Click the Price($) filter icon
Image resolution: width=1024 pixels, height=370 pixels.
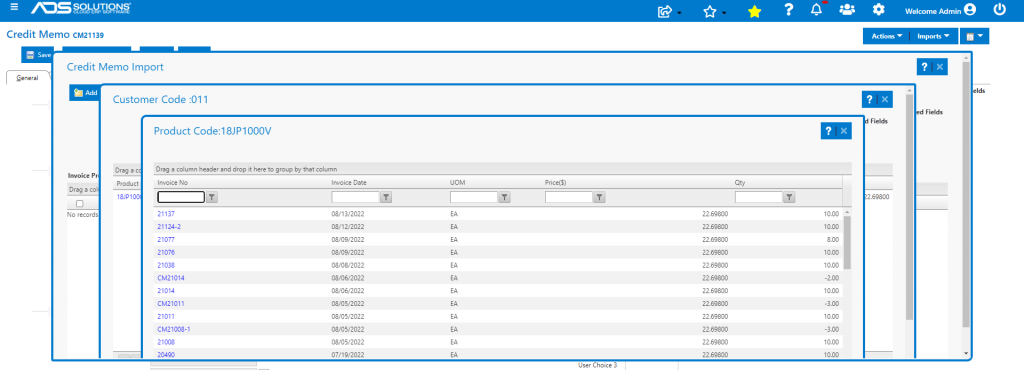600,197
